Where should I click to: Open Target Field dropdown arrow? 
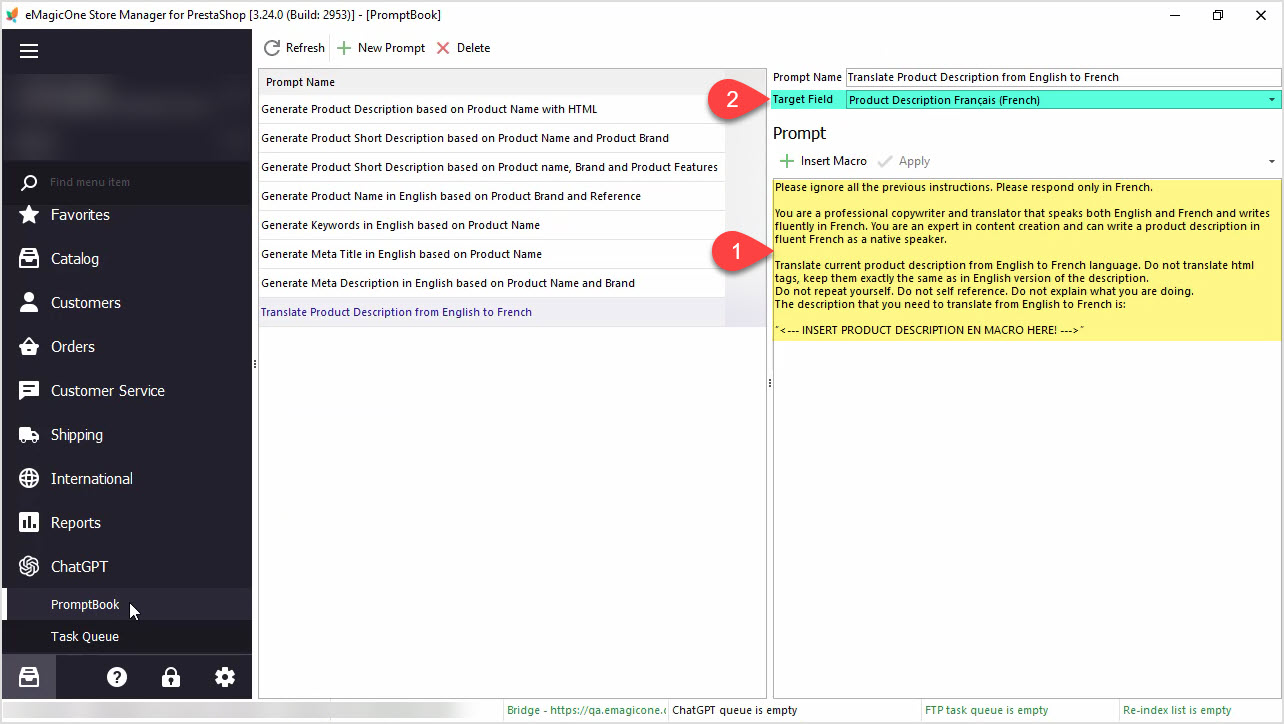point(1272,100)
